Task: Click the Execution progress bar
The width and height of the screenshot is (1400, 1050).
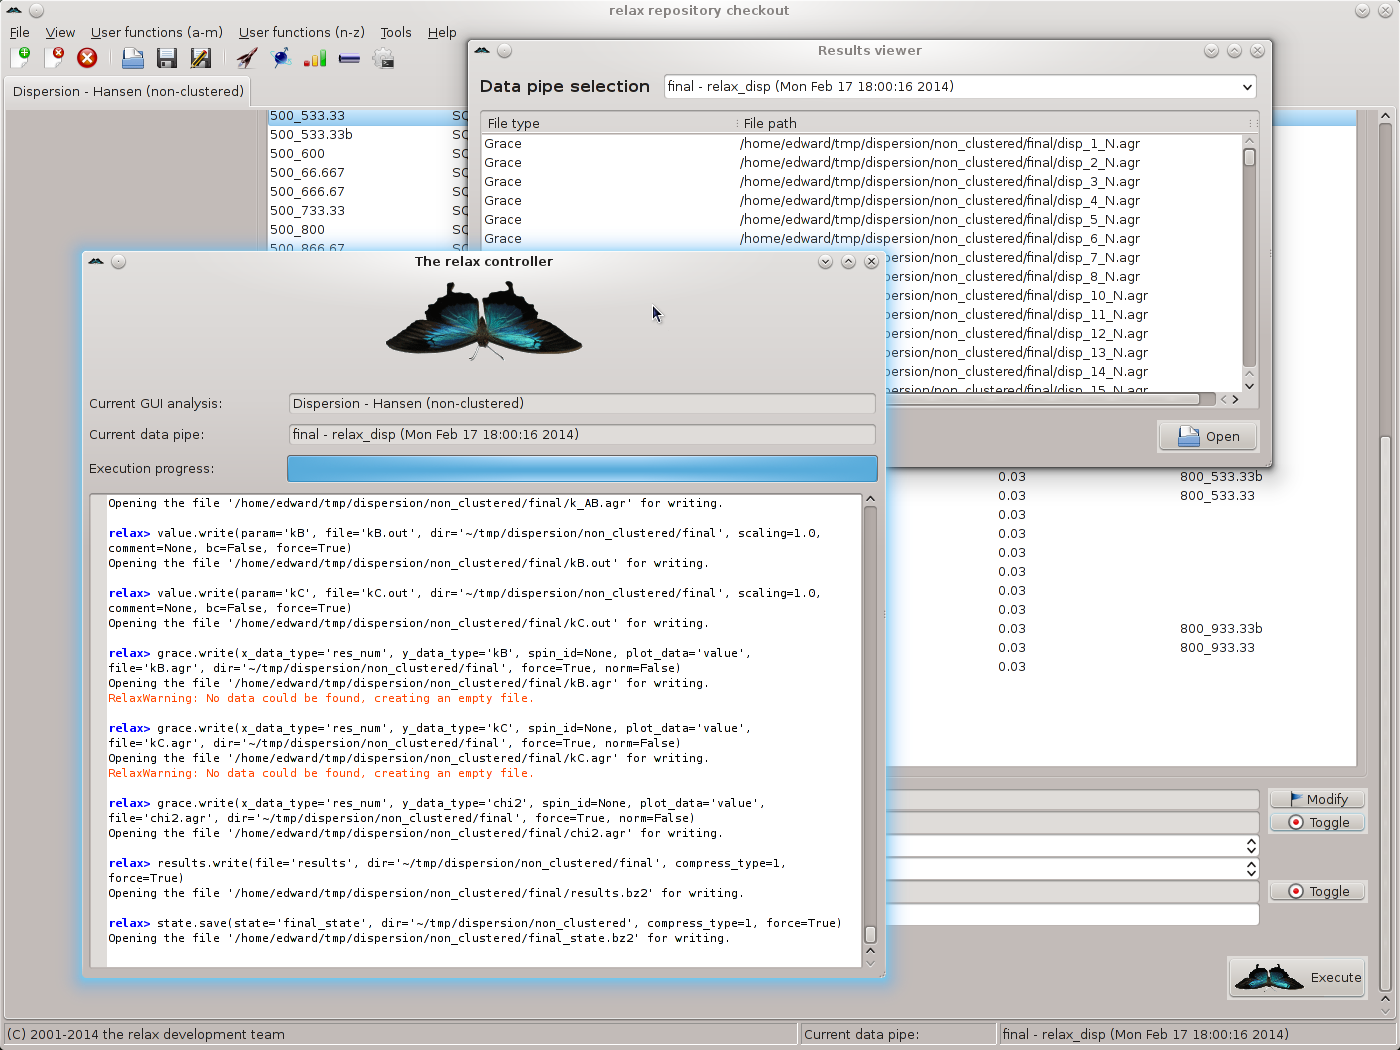Action: click(582, 468)
